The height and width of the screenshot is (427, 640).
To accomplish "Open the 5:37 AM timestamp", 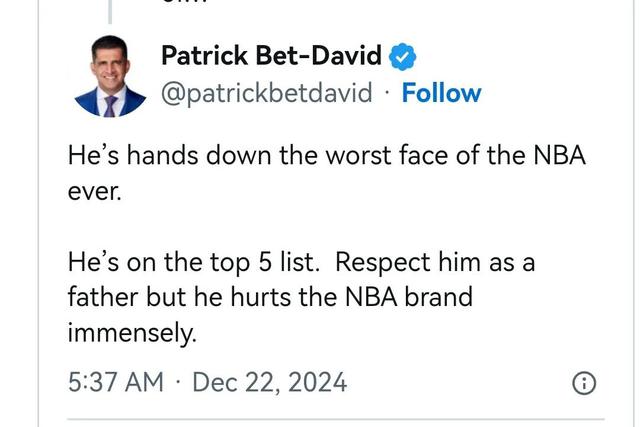I will pos(115,382).
